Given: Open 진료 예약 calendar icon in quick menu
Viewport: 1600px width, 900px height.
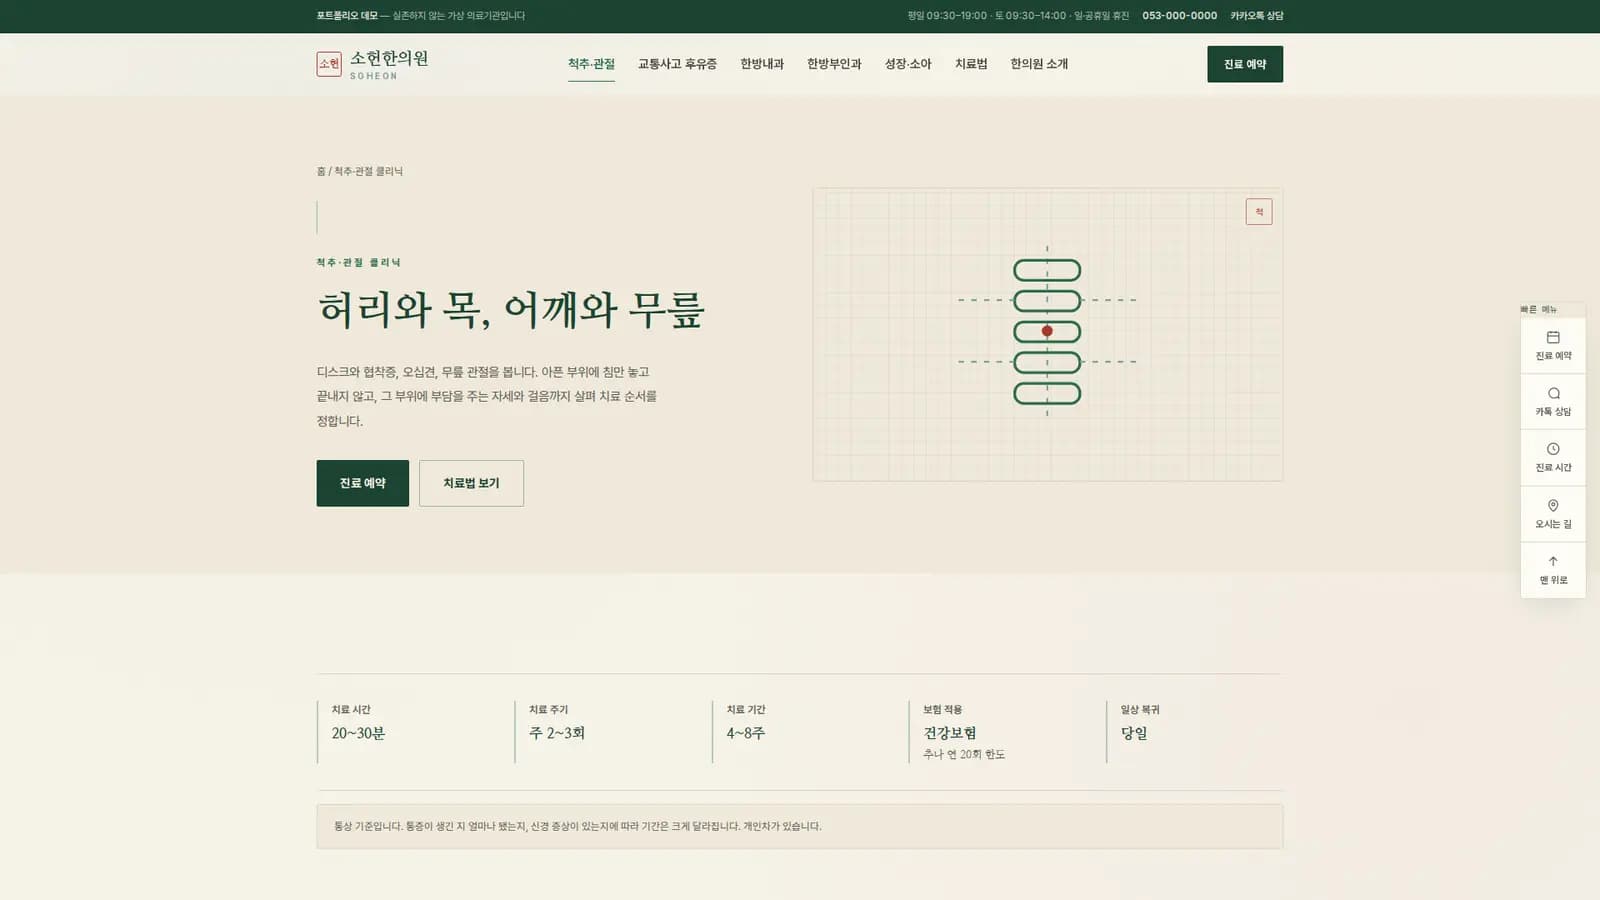Looking at the screenshot, I should [x=1553, y=337].
